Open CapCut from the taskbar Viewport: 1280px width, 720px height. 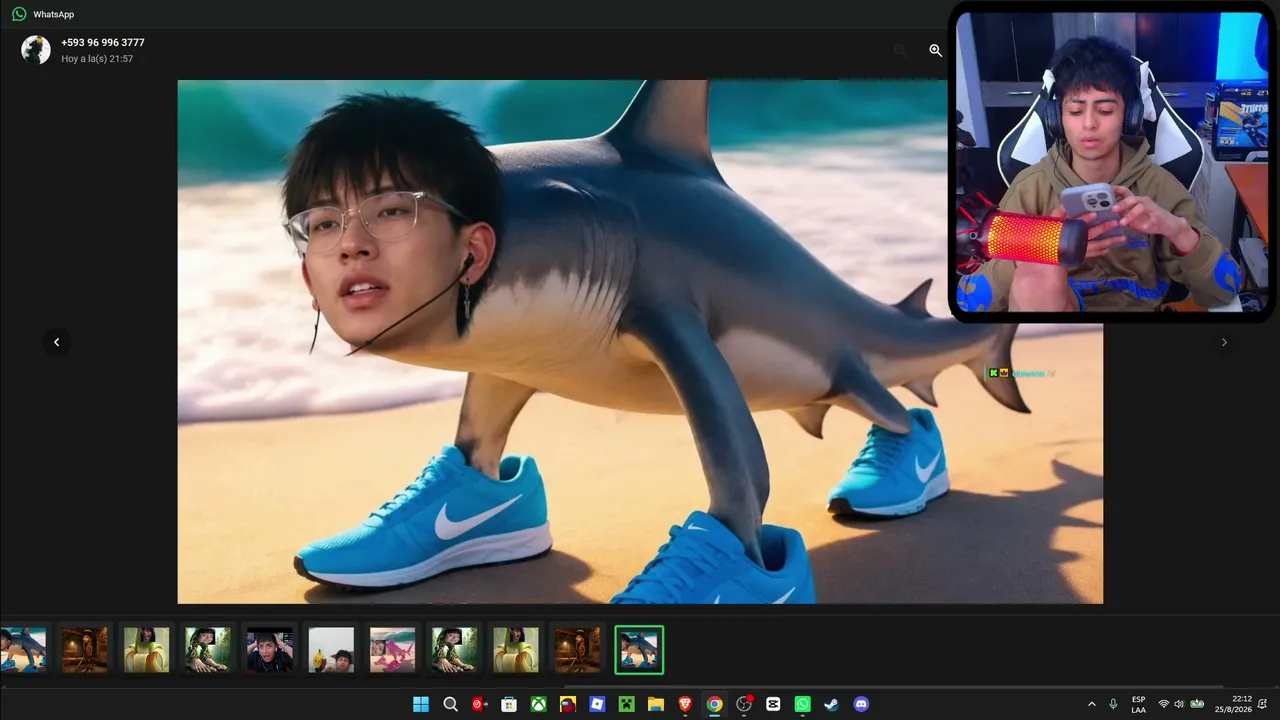(773, 704)
